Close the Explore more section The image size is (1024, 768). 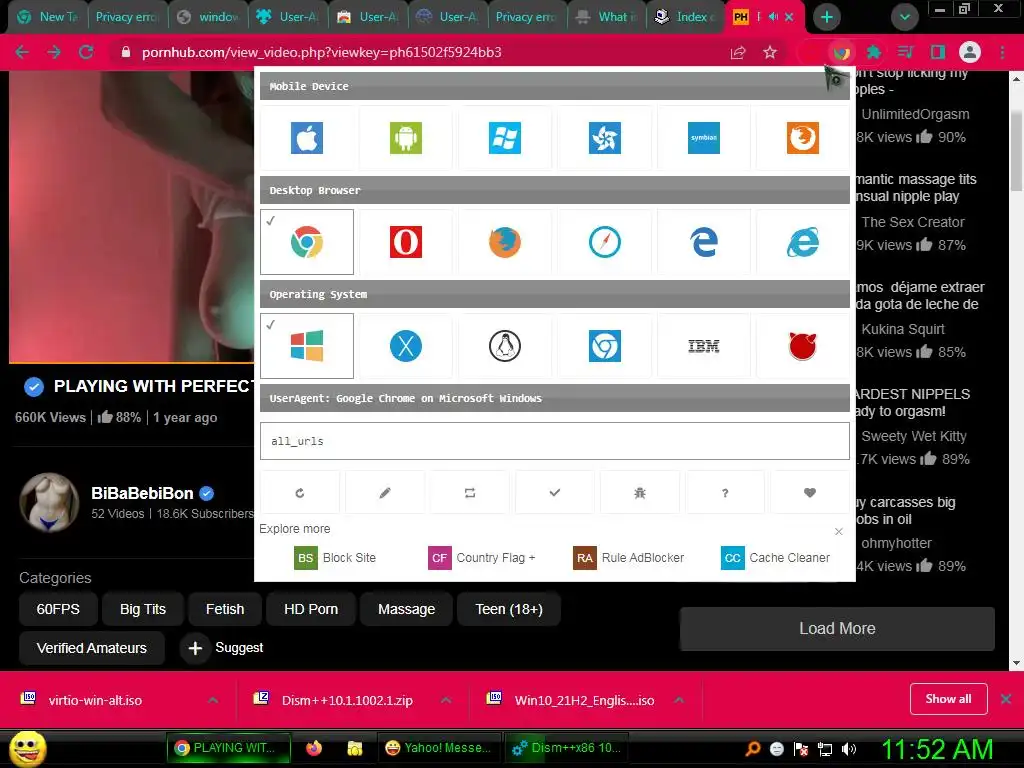coord(839,532)
